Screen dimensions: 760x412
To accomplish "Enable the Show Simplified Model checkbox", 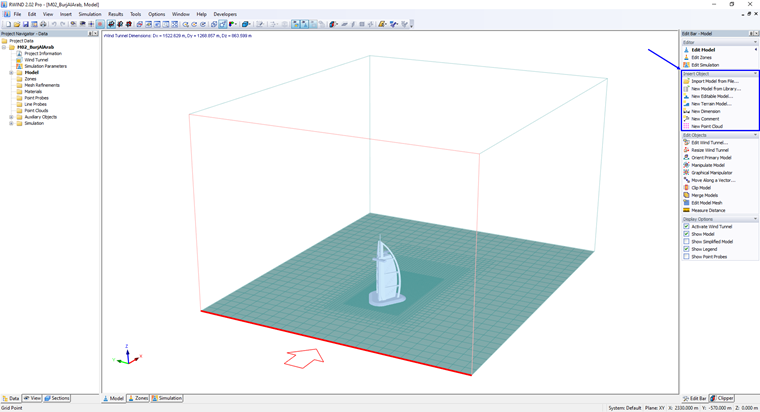I will click(686, 241).
